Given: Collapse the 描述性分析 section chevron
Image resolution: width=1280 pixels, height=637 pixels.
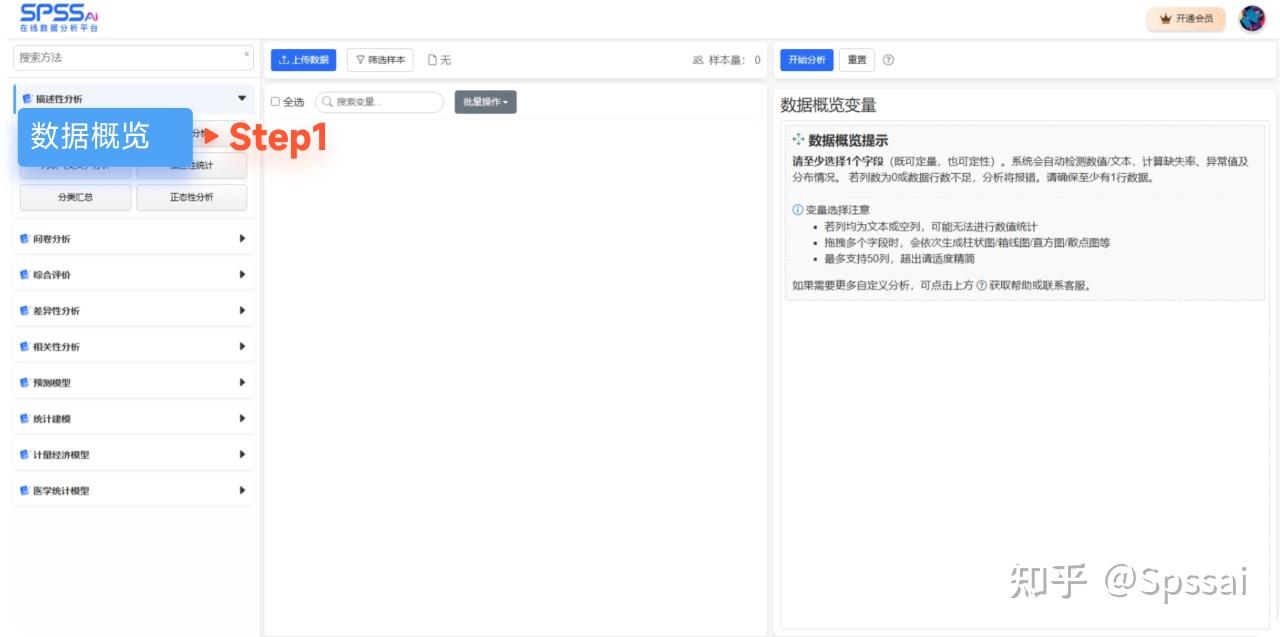Looking at the screenshot, I should tap(243, 100).
